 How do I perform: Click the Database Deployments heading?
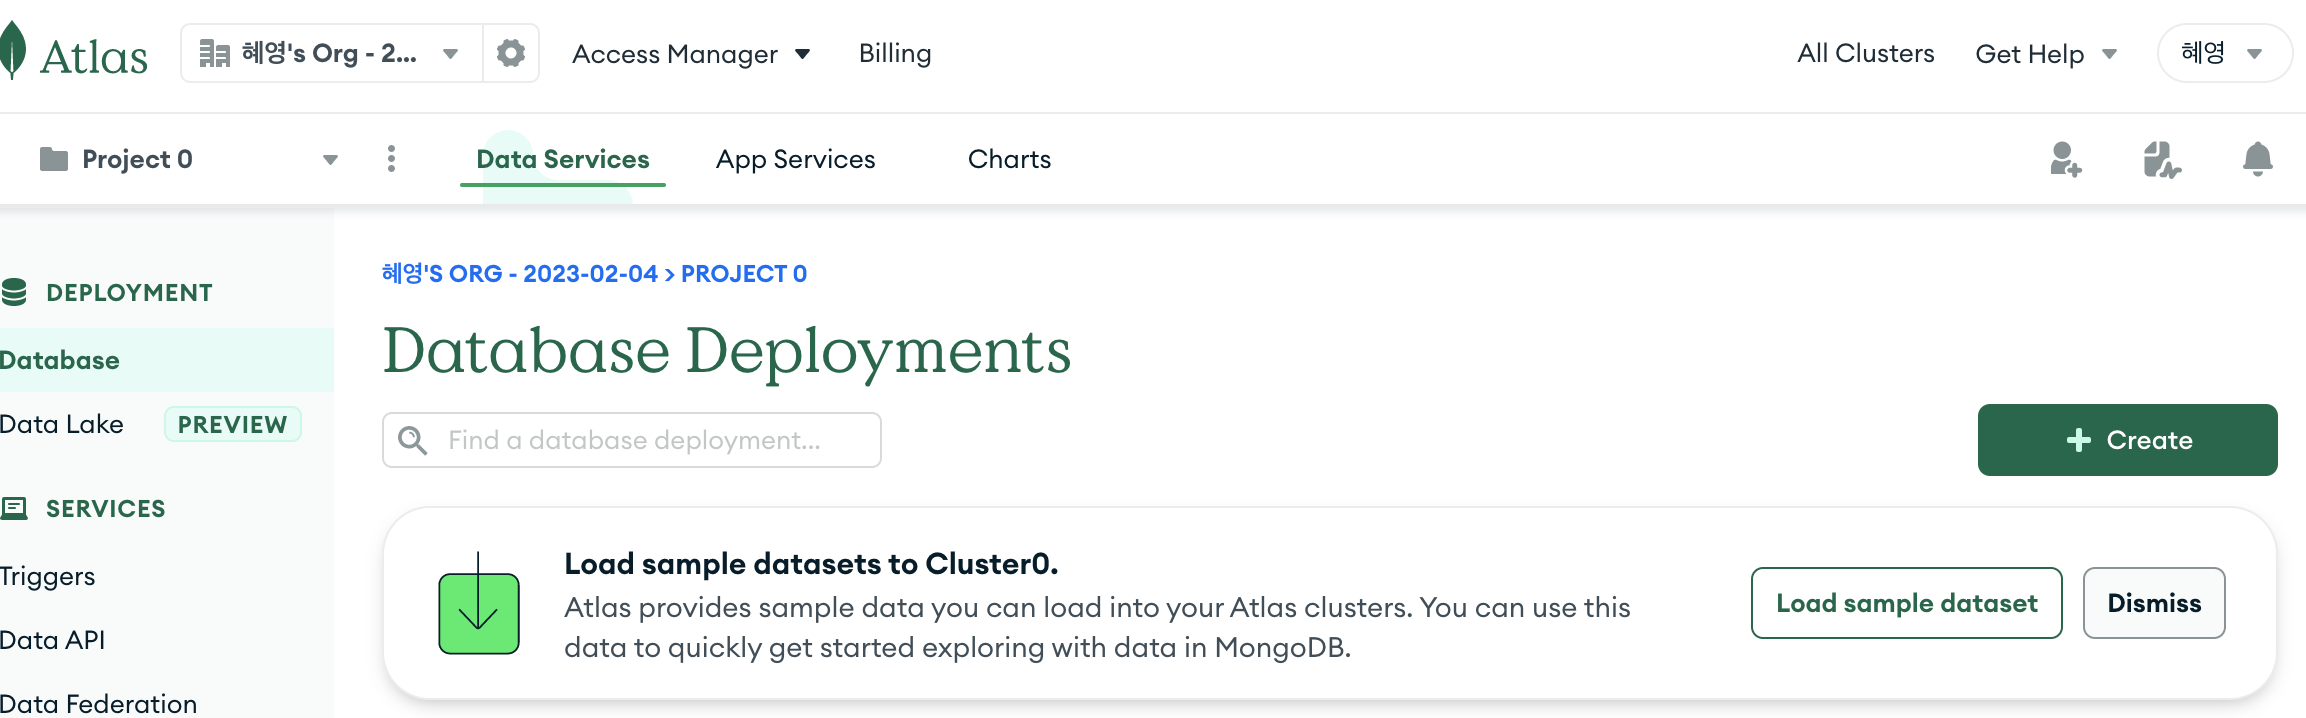coord(727,351)
